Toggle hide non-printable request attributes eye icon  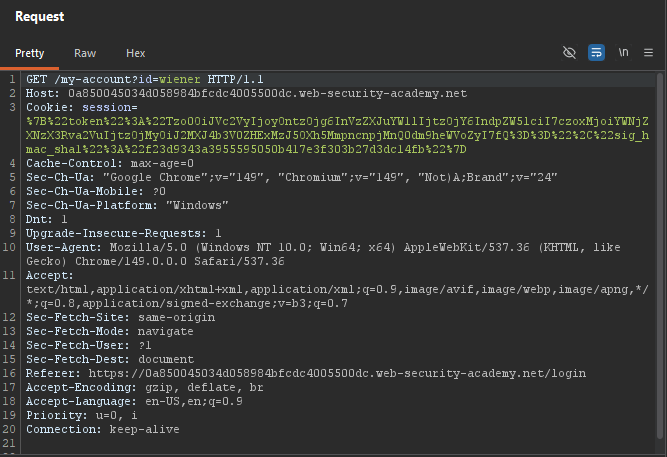569,53
